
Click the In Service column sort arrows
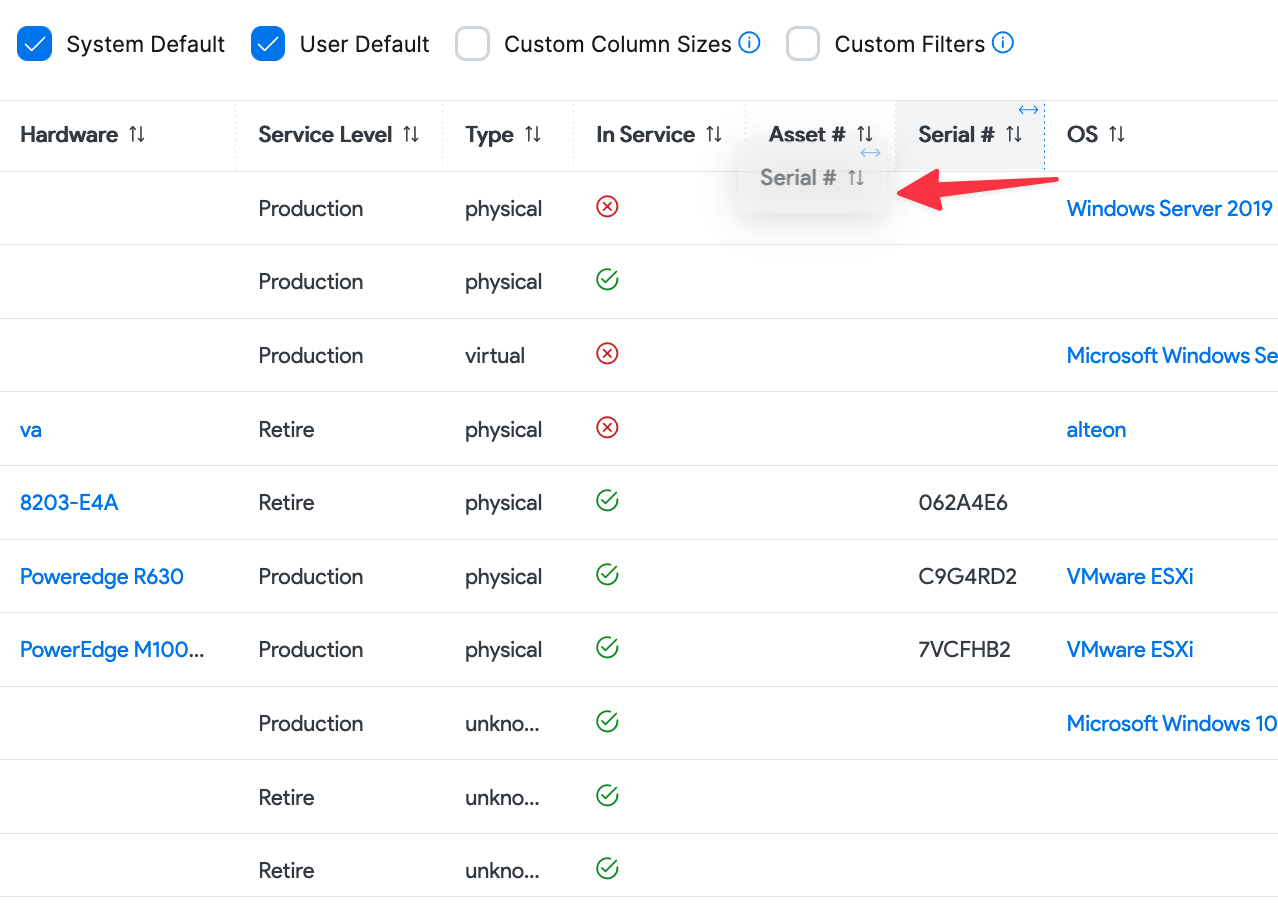pos(714,134)
